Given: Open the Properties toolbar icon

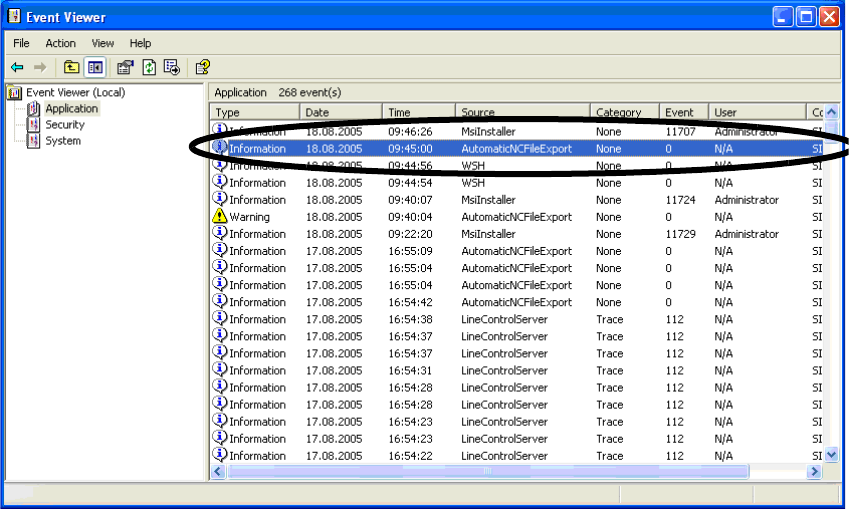Looking at the screenshot, I should point(125,68).
